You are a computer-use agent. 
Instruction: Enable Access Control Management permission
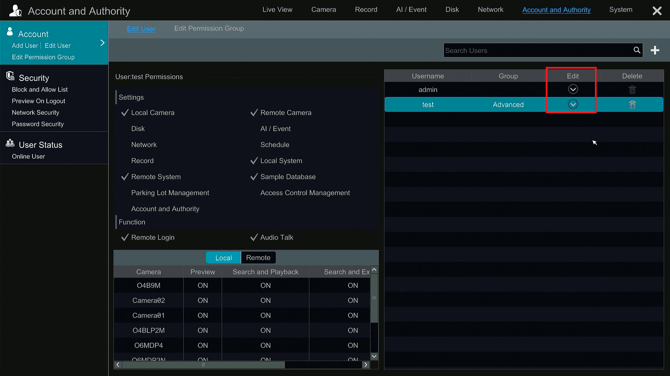coord(305,193)
